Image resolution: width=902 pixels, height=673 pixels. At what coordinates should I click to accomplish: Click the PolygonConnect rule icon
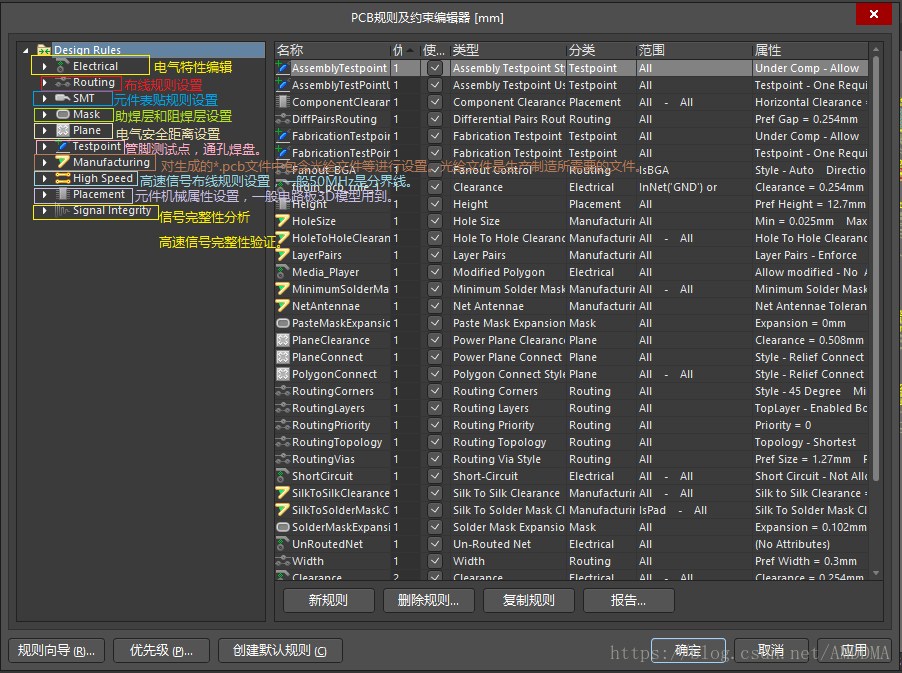click(x=282, y=374)
